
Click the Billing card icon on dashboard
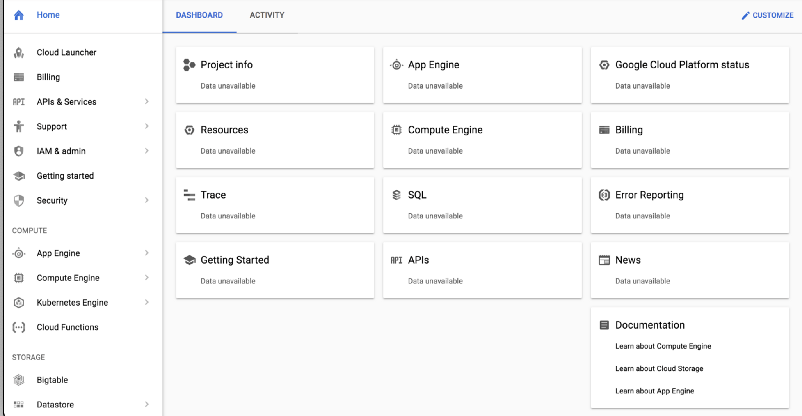click(x=604, y=130)
